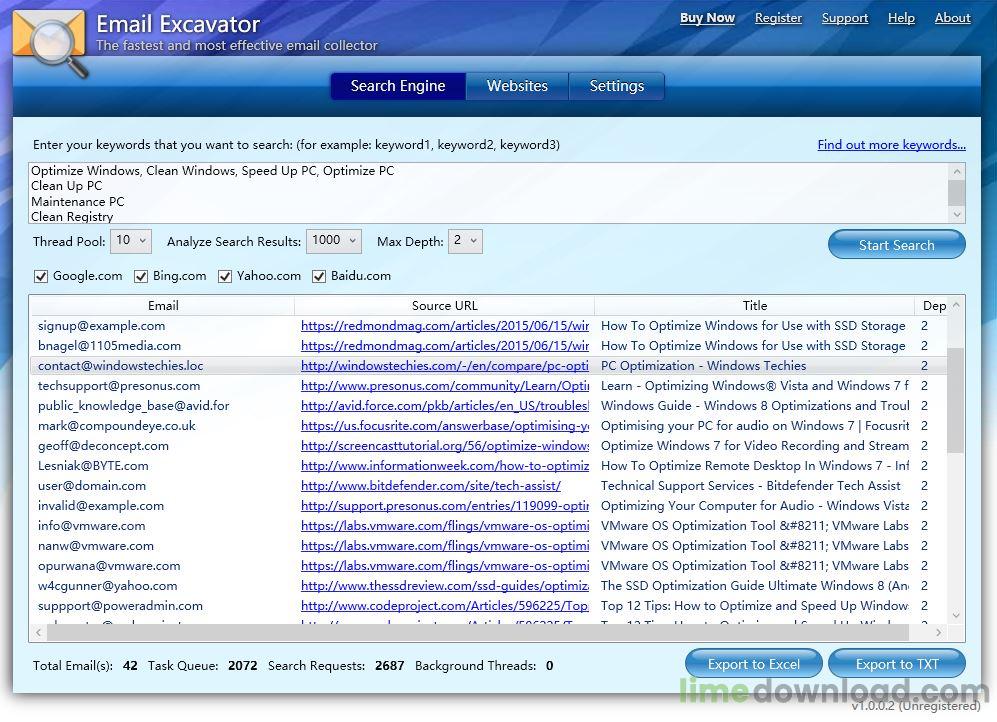997x722 pixels.
Task: Open the Max Depth dropdown
Action: click(465, 241)
